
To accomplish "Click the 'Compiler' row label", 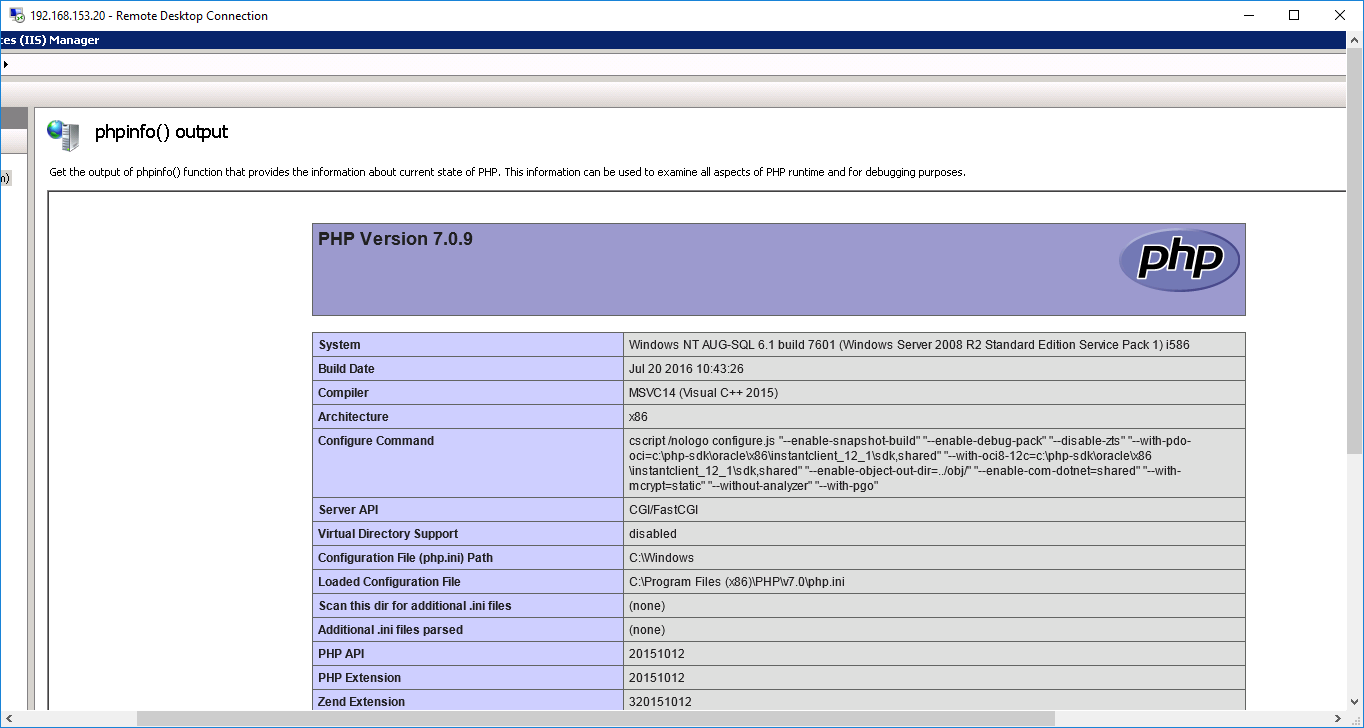I will point(343,393).
